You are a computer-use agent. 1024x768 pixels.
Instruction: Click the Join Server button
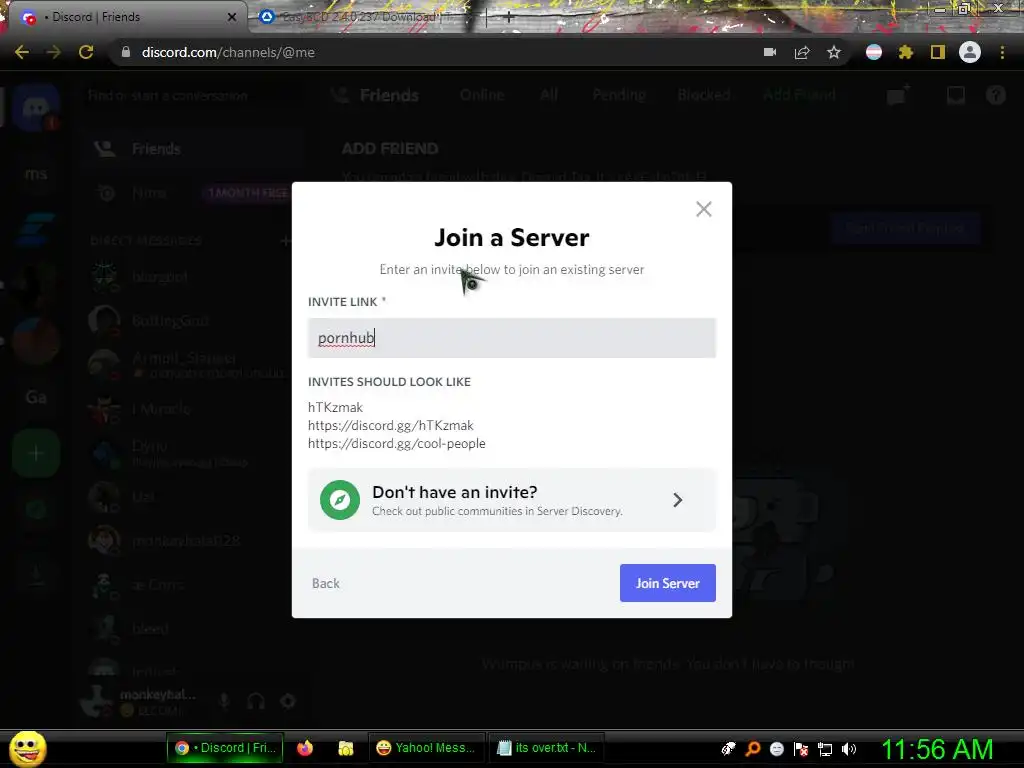667,583
